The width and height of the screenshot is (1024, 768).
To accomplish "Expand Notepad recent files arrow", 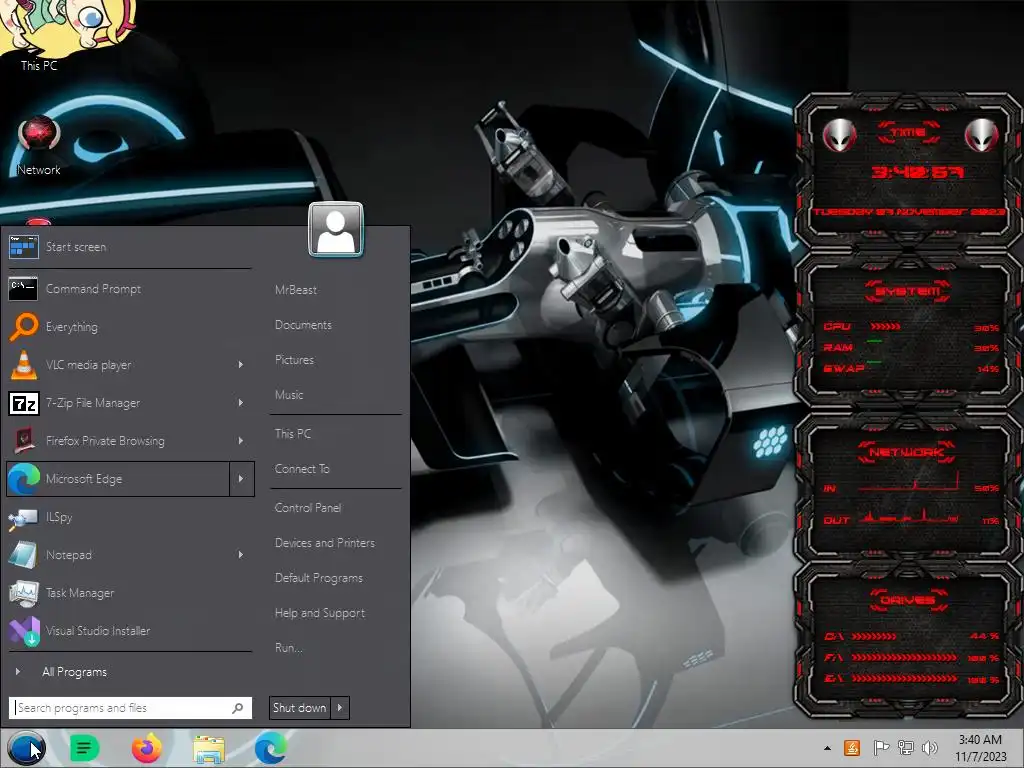I will tap(241, 555).
